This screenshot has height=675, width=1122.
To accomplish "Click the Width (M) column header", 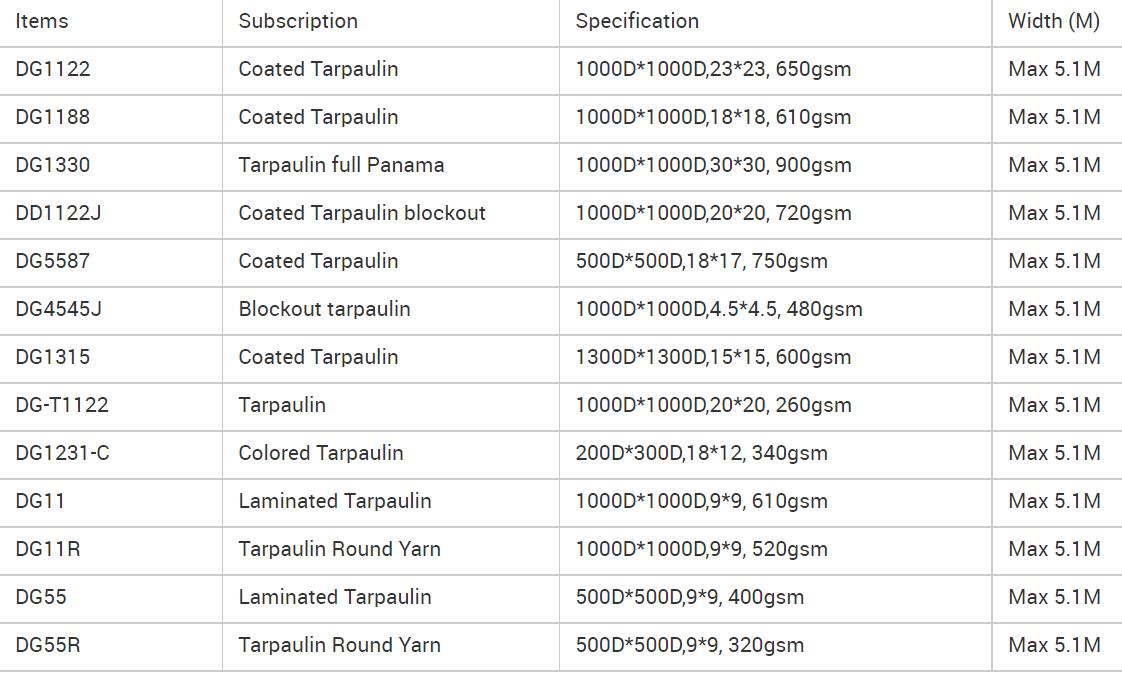I will click(1054, 21).
